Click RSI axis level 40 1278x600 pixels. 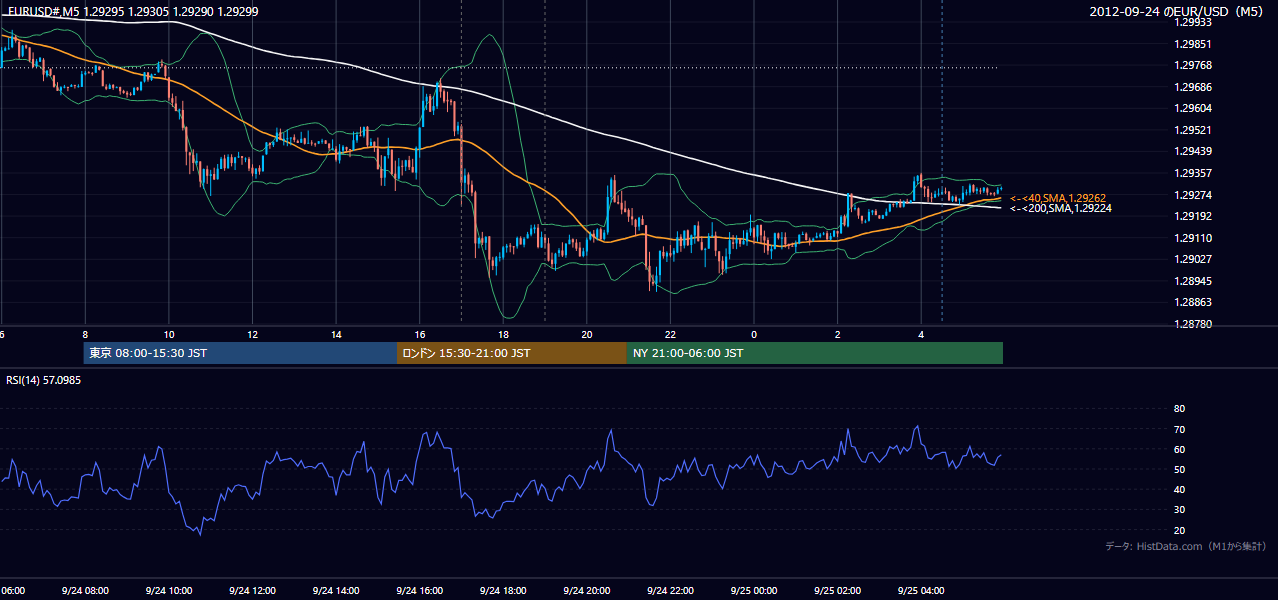coord(1179,489)
